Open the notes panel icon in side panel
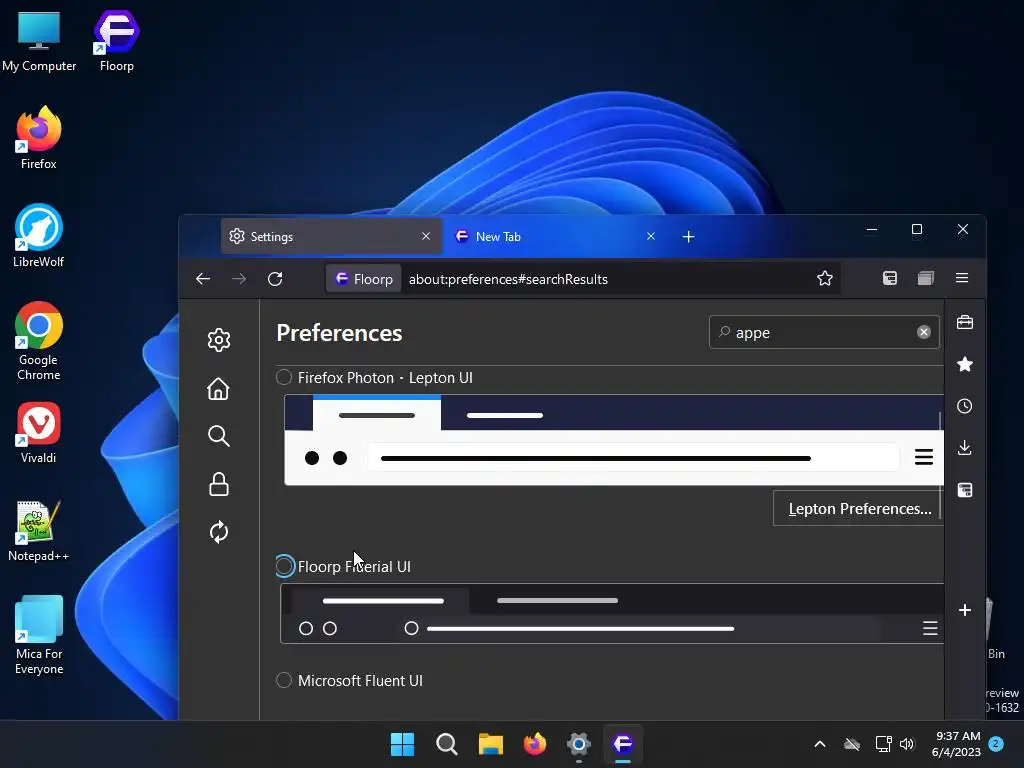The height and width of the screenshot is (768, 1024). [x=965, y=490]
